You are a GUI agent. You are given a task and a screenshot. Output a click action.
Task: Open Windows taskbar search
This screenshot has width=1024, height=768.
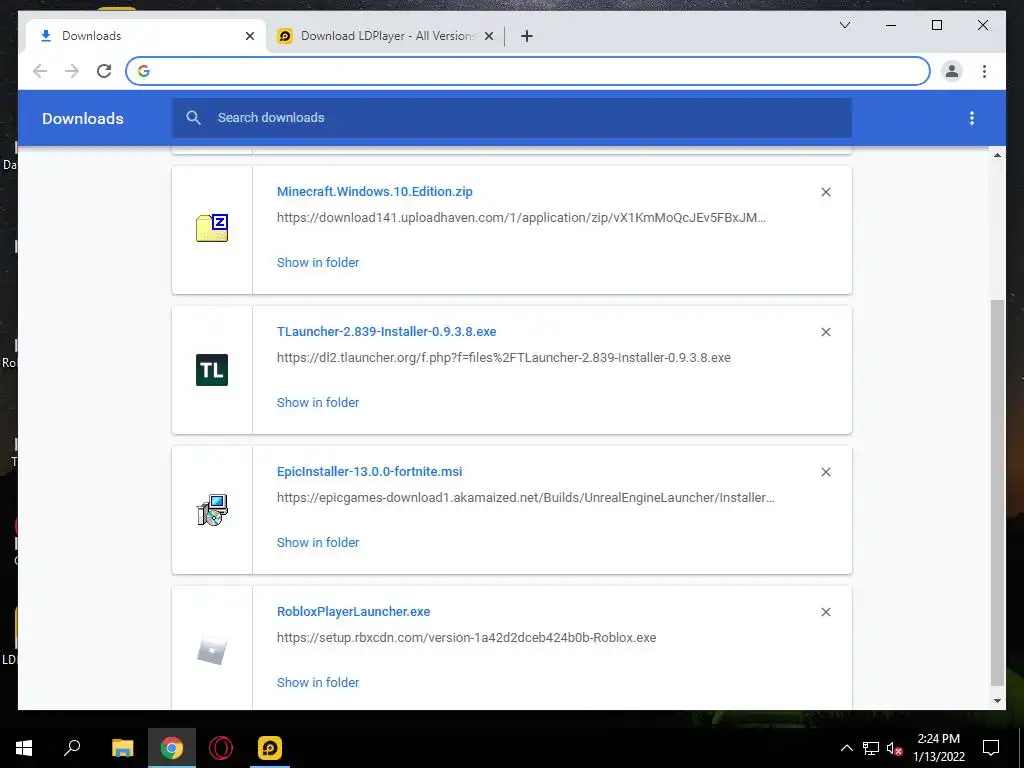(x=72, y=748)
